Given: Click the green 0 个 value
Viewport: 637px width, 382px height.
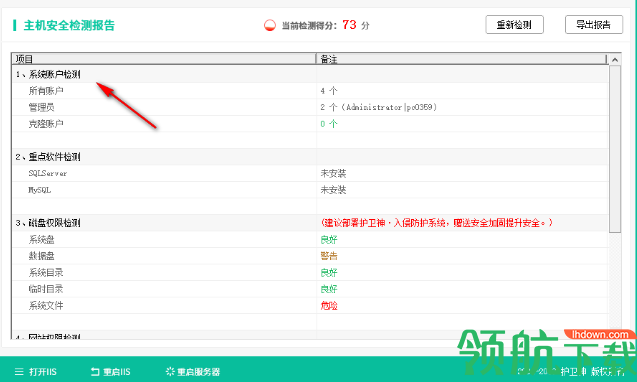Looking at the screenshot, I should (329, 124).
